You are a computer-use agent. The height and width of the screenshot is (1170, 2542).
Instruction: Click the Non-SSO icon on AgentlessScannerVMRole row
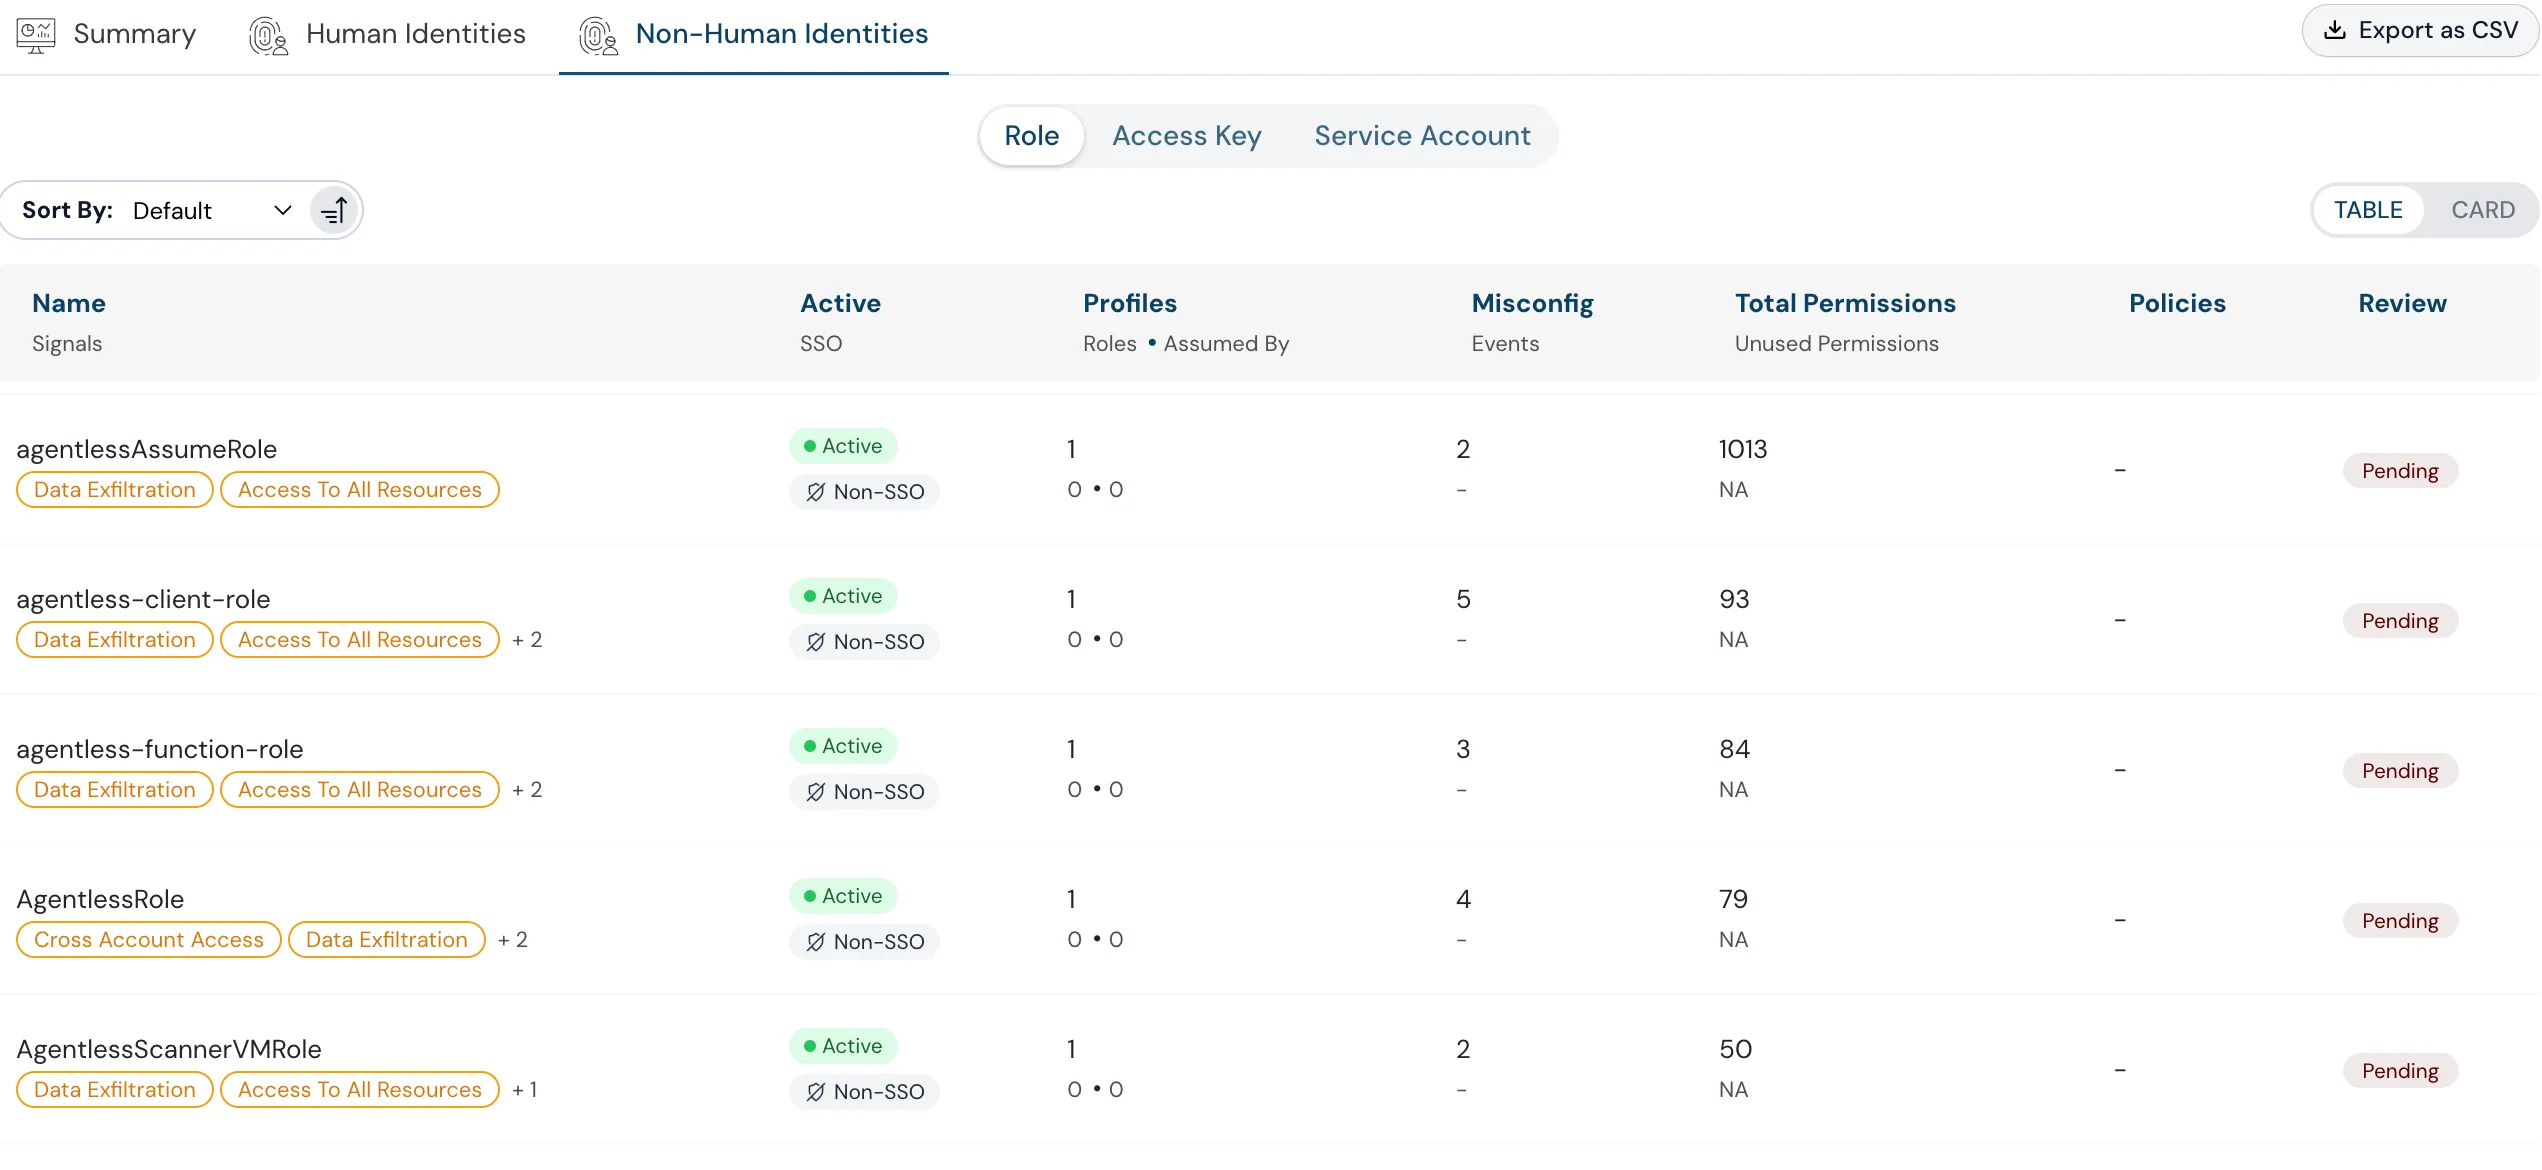(x=814, y=1091)
